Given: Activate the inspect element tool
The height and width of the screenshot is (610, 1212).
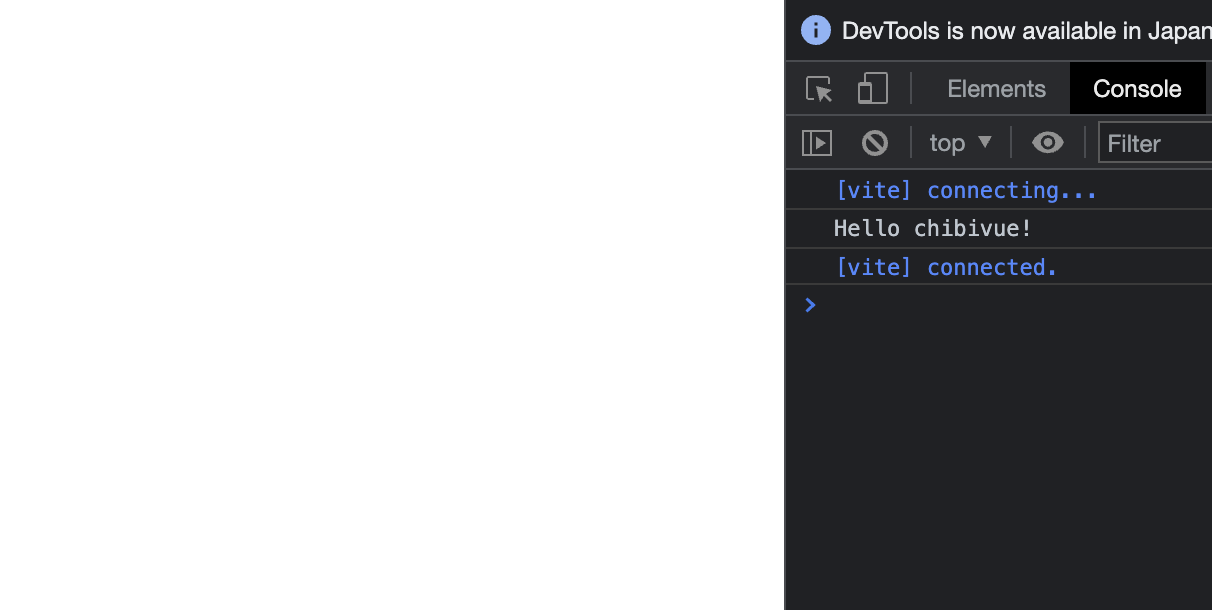Looking at the screenshot, I should coord(818,88).
